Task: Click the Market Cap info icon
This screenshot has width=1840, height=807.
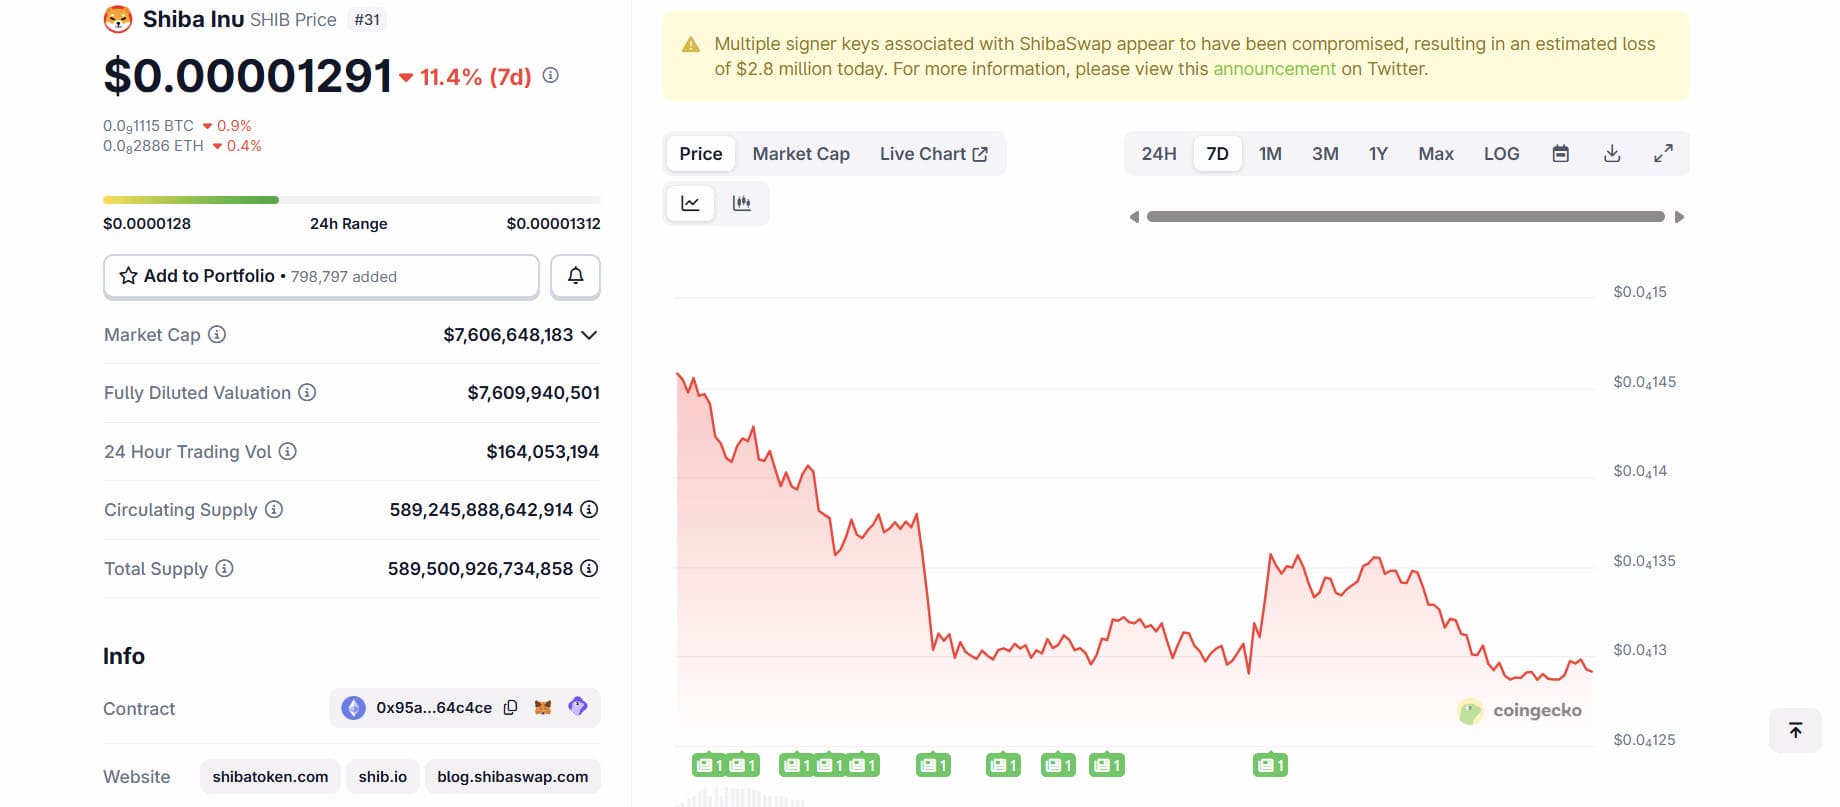Action: 217,334
